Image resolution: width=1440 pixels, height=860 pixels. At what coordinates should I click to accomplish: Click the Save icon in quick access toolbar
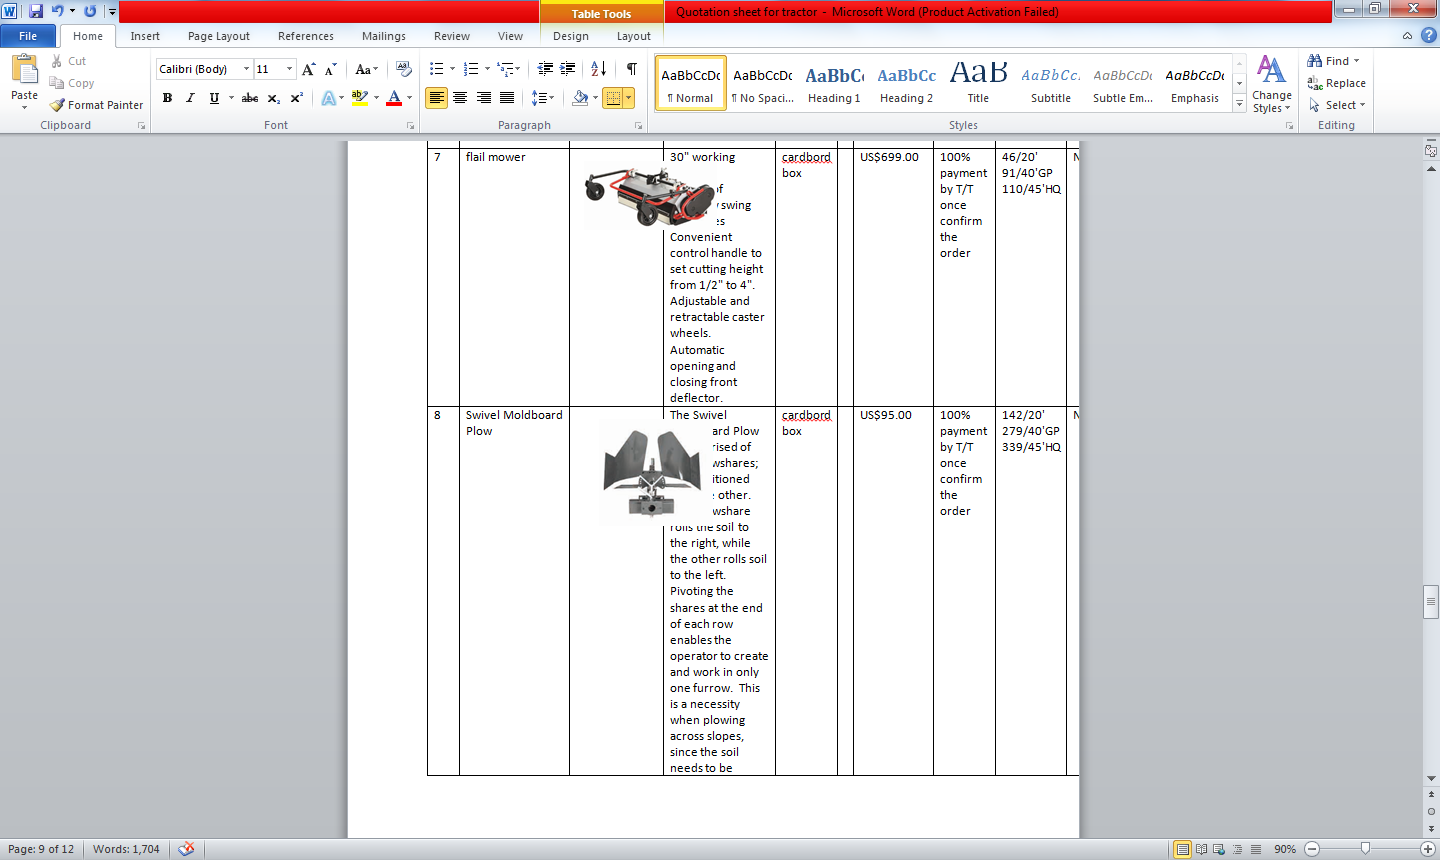[36, 11]
